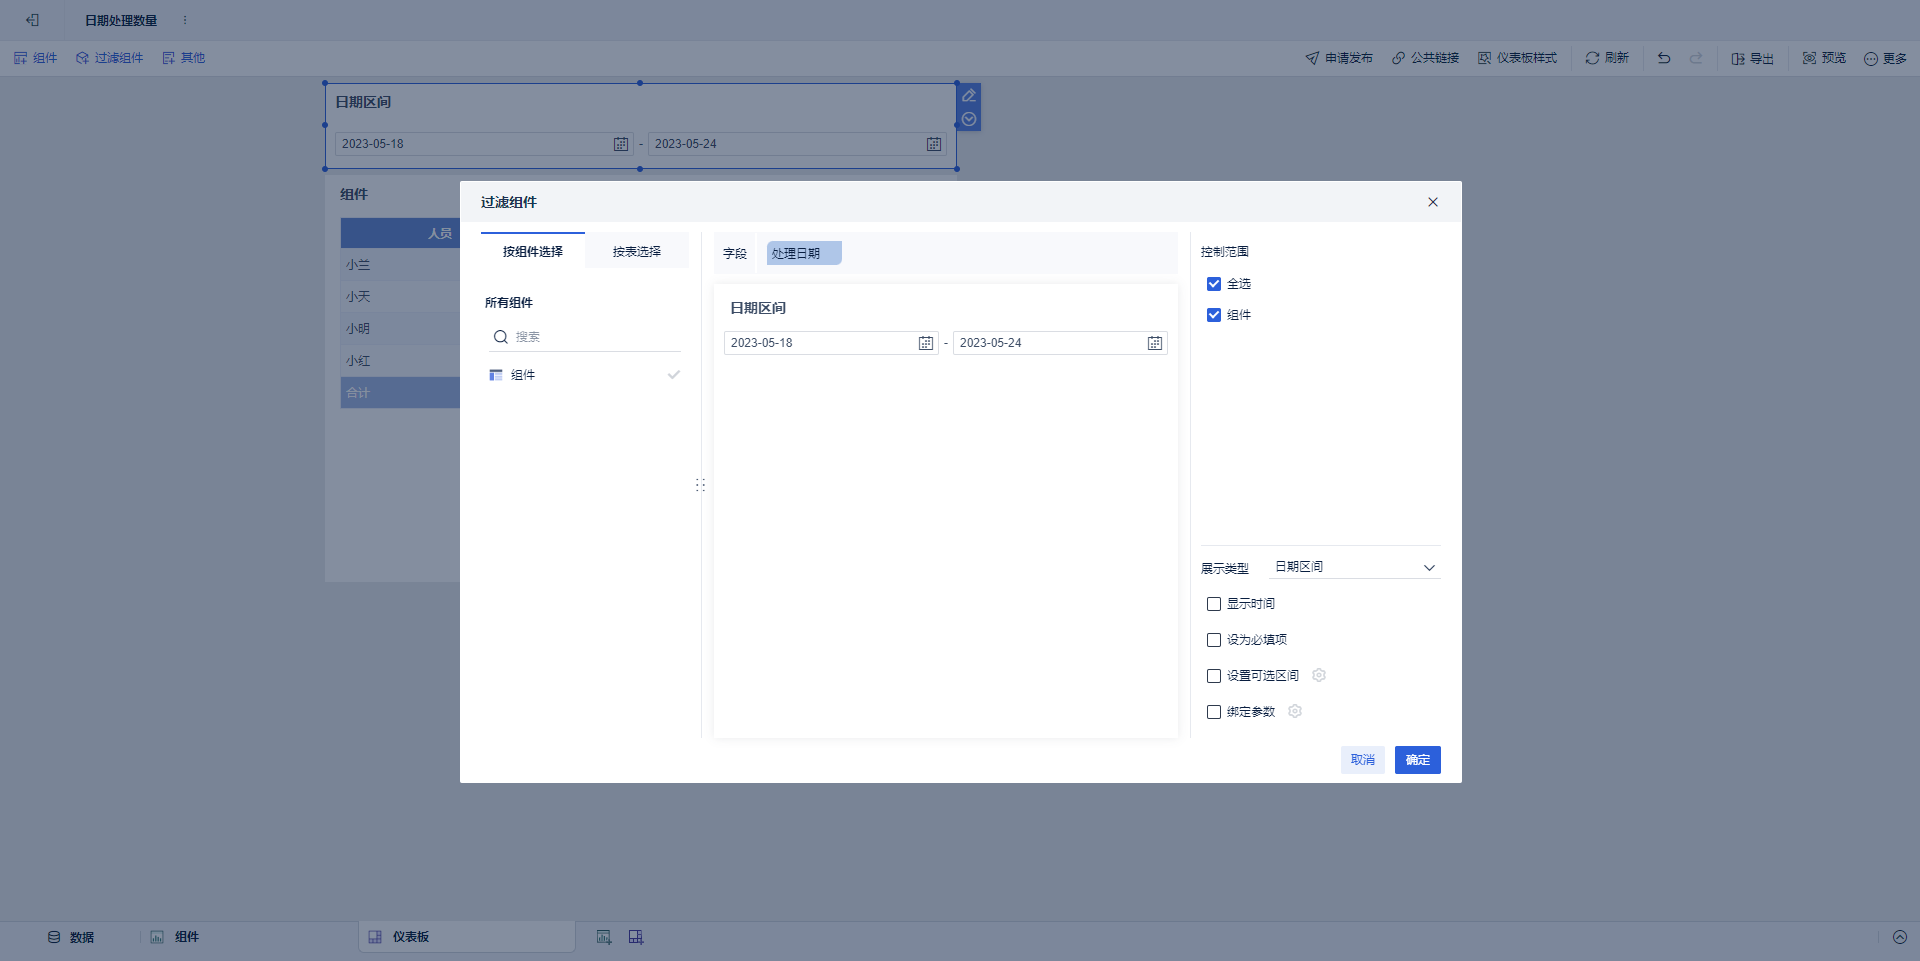Click 导出 export button
This screenshot has width=1920, height=961.
(x=1752, y=58)
